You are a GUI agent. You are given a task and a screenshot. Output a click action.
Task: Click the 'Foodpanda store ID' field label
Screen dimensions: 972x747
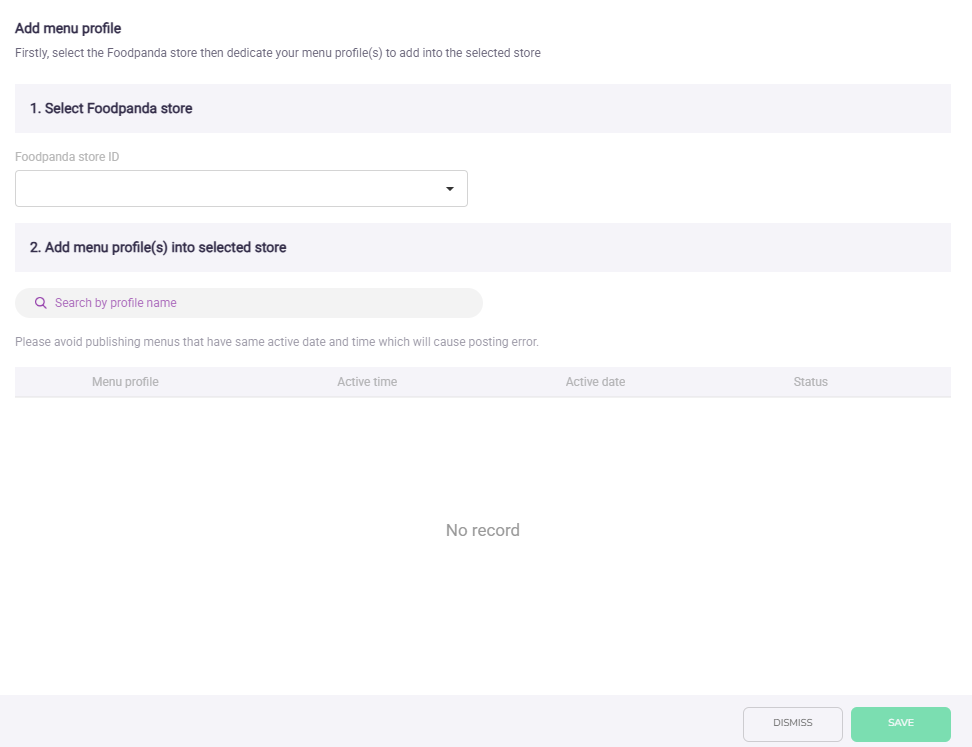point(67,157)
